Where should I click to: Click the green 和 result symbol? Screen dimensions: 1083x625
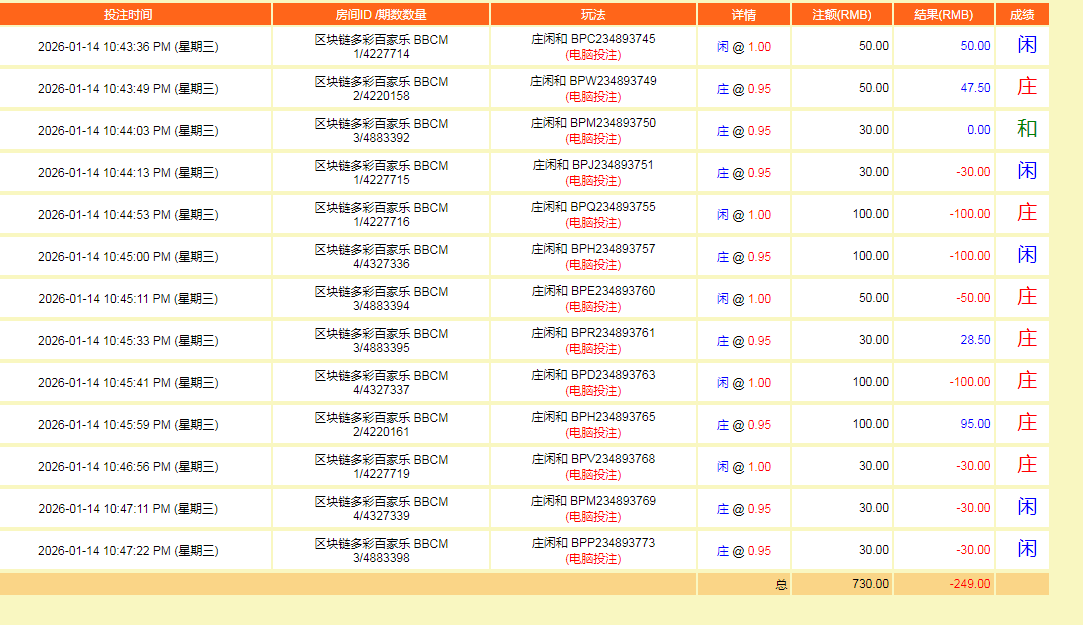coord(1026,129)
